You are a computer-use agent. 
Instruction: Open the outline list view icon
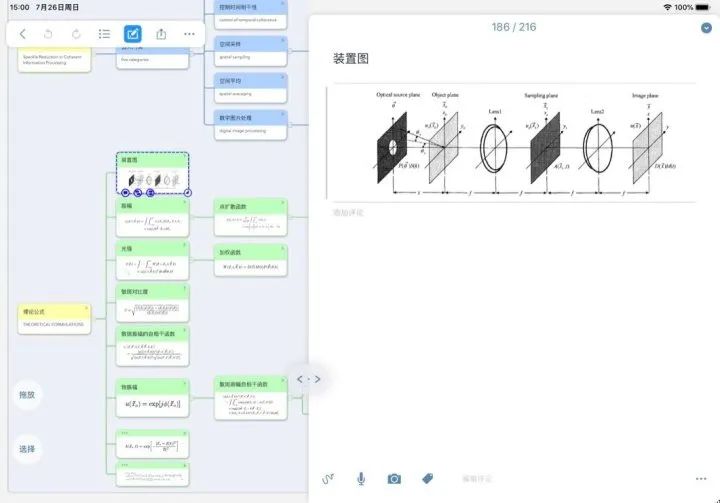[105, 34]
